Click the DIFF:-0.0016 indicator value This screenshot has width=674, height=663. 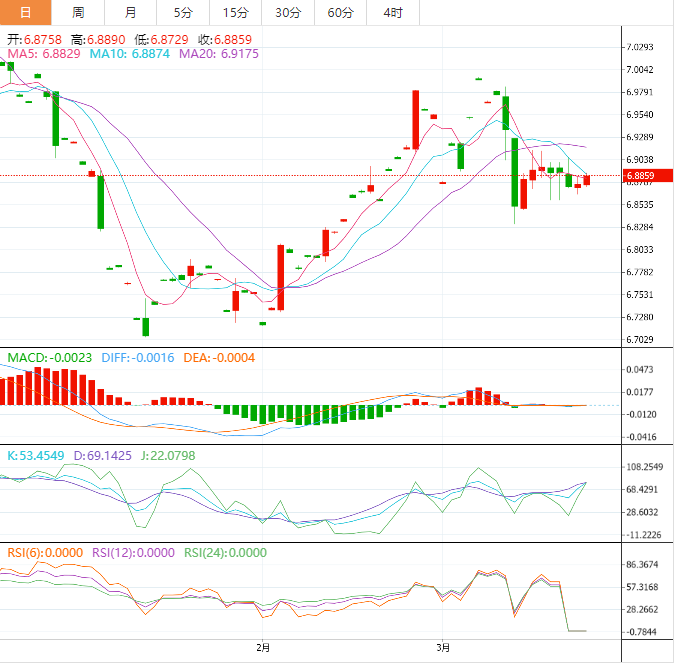[x=138, y=358]
